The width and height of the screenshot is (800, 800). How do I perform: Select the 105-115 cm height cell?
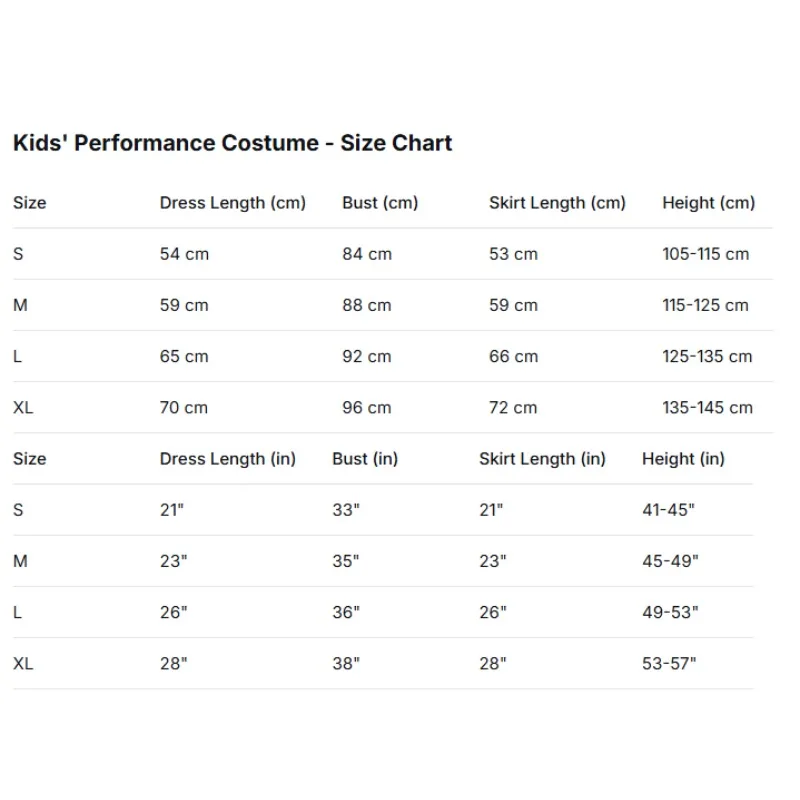[705, 254]
